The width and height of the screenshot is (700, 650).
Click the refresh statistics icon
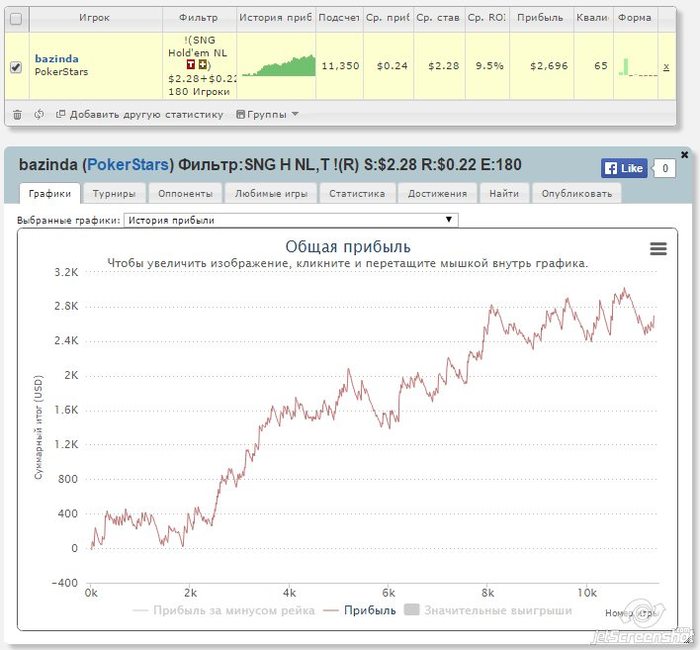[x=39, y=114]
